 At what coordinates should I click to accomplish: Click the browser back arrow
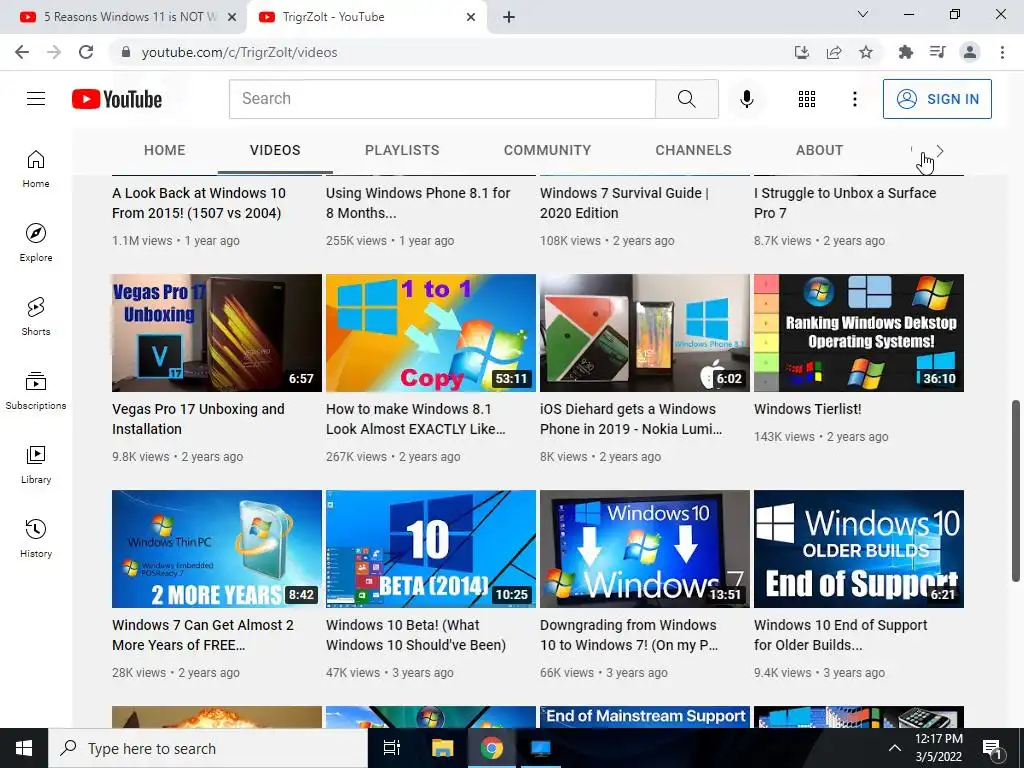tap(22, 52)
